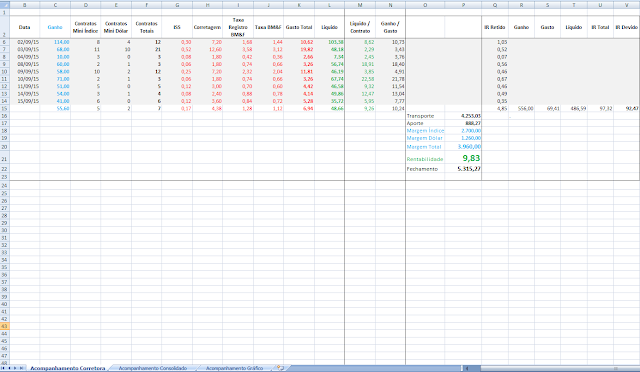Click the 'Corretagem' heading cell
The height and width of the screenshot is (372, 640).
(x=207, y=27)
